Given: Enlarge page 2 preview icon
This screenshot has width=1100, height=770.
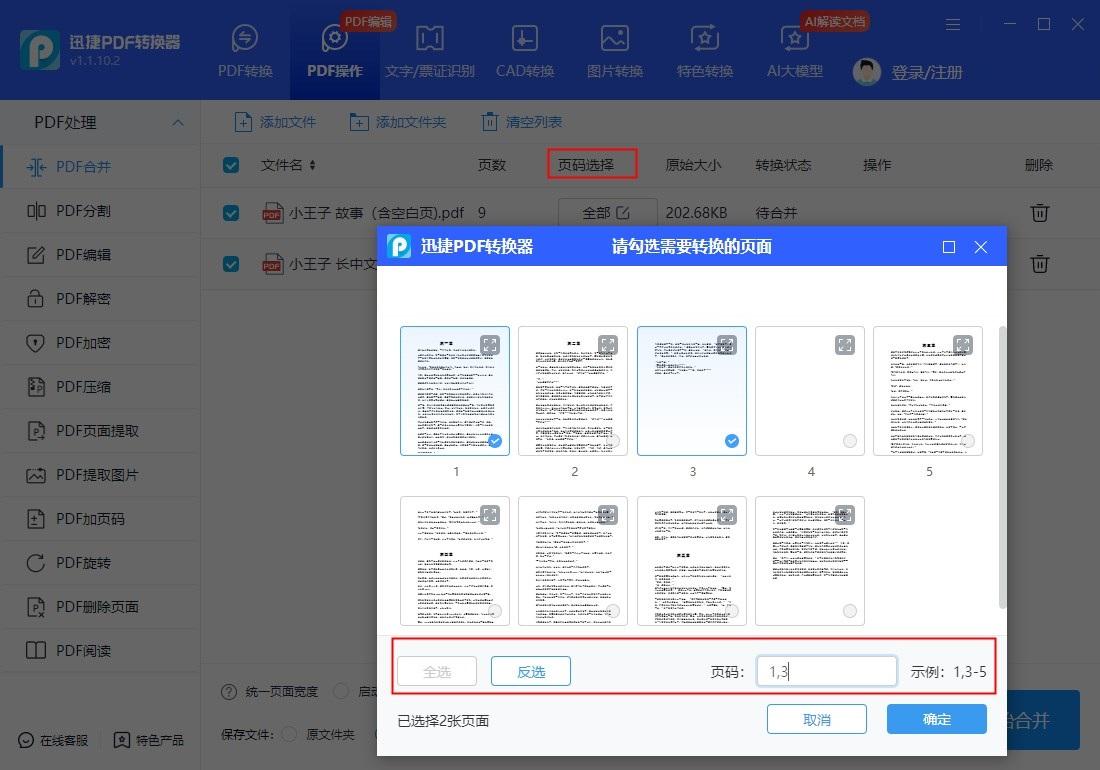Looking at the screenshot, I should (x=608, y=344).
